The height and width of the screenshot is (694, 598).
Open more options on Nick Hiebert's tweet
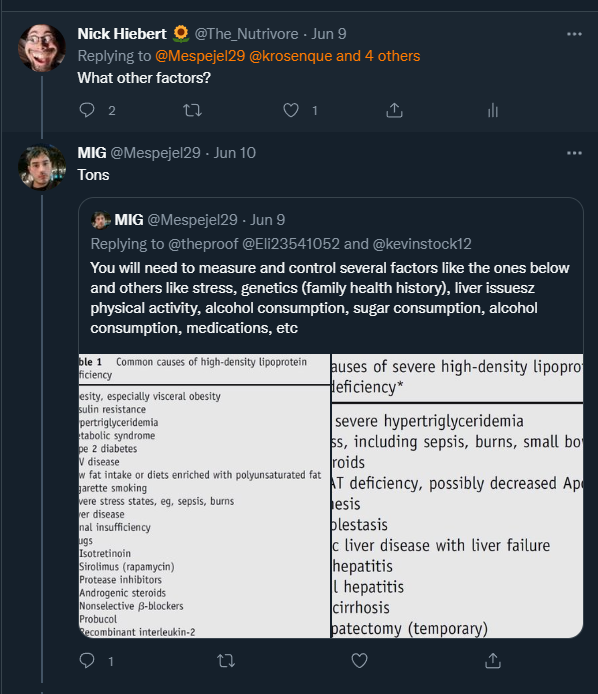(x=574, y=34)
